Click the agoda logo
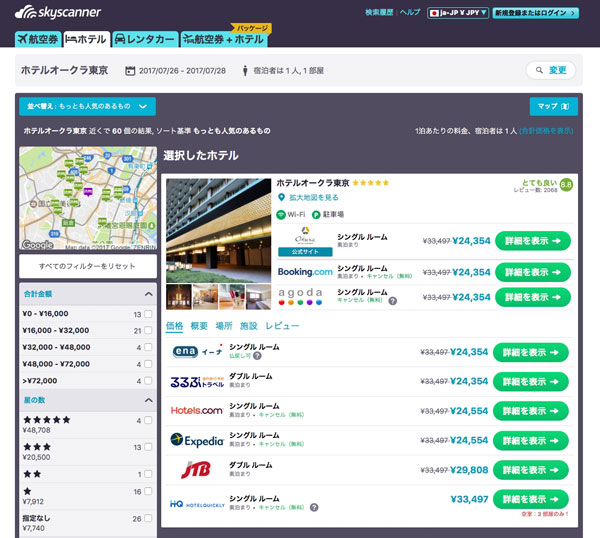This screenshot has height=538, width=600. 300,297
